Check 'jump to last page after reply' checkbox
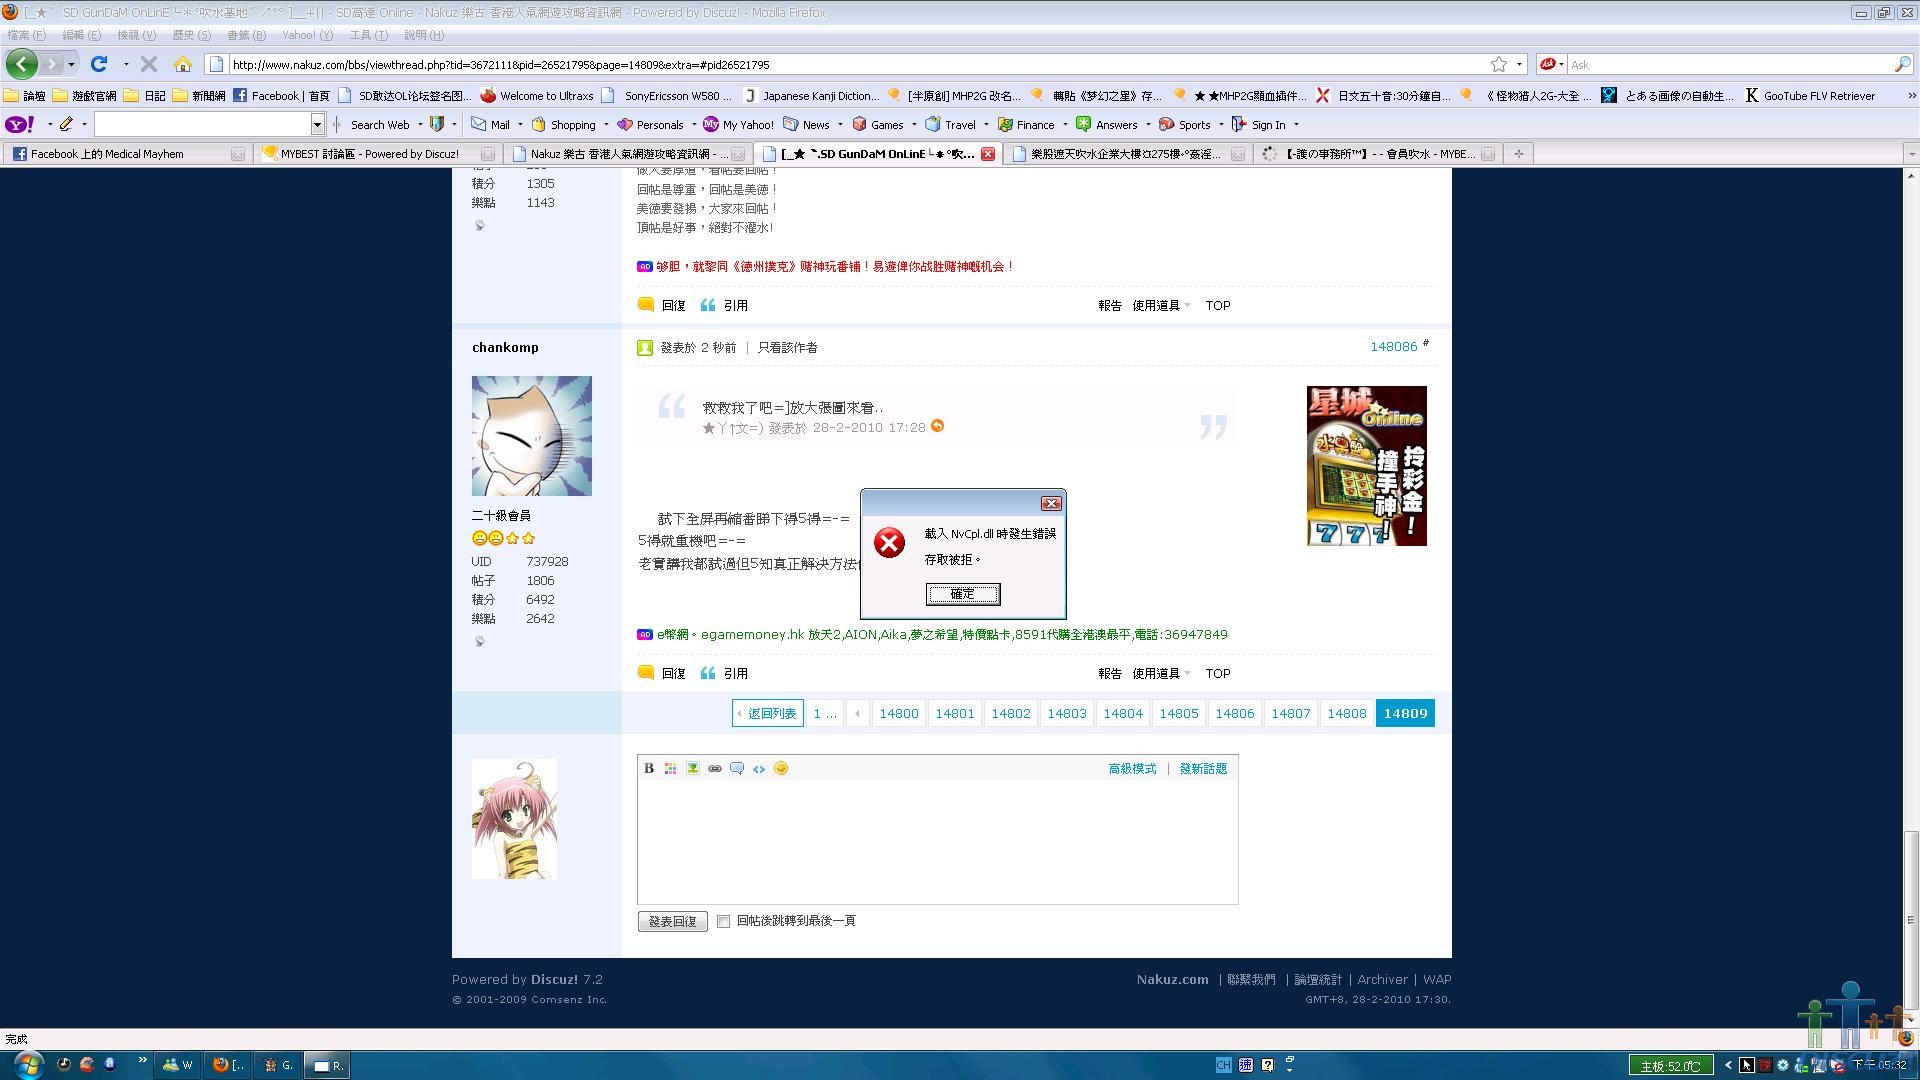This screenshot has width=1920, height=1080. [723, 921]
